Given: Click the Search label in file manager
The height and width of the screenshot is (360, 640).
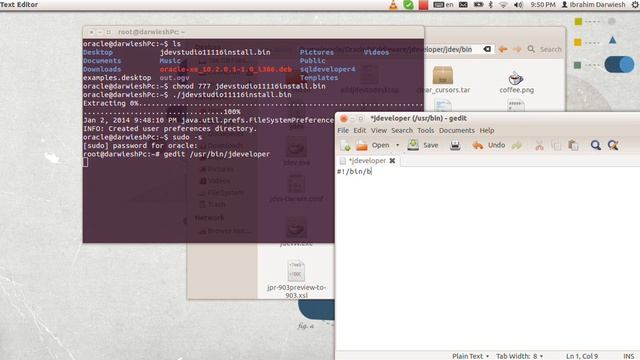Looking at the screenshot, I should pos(551,49).
